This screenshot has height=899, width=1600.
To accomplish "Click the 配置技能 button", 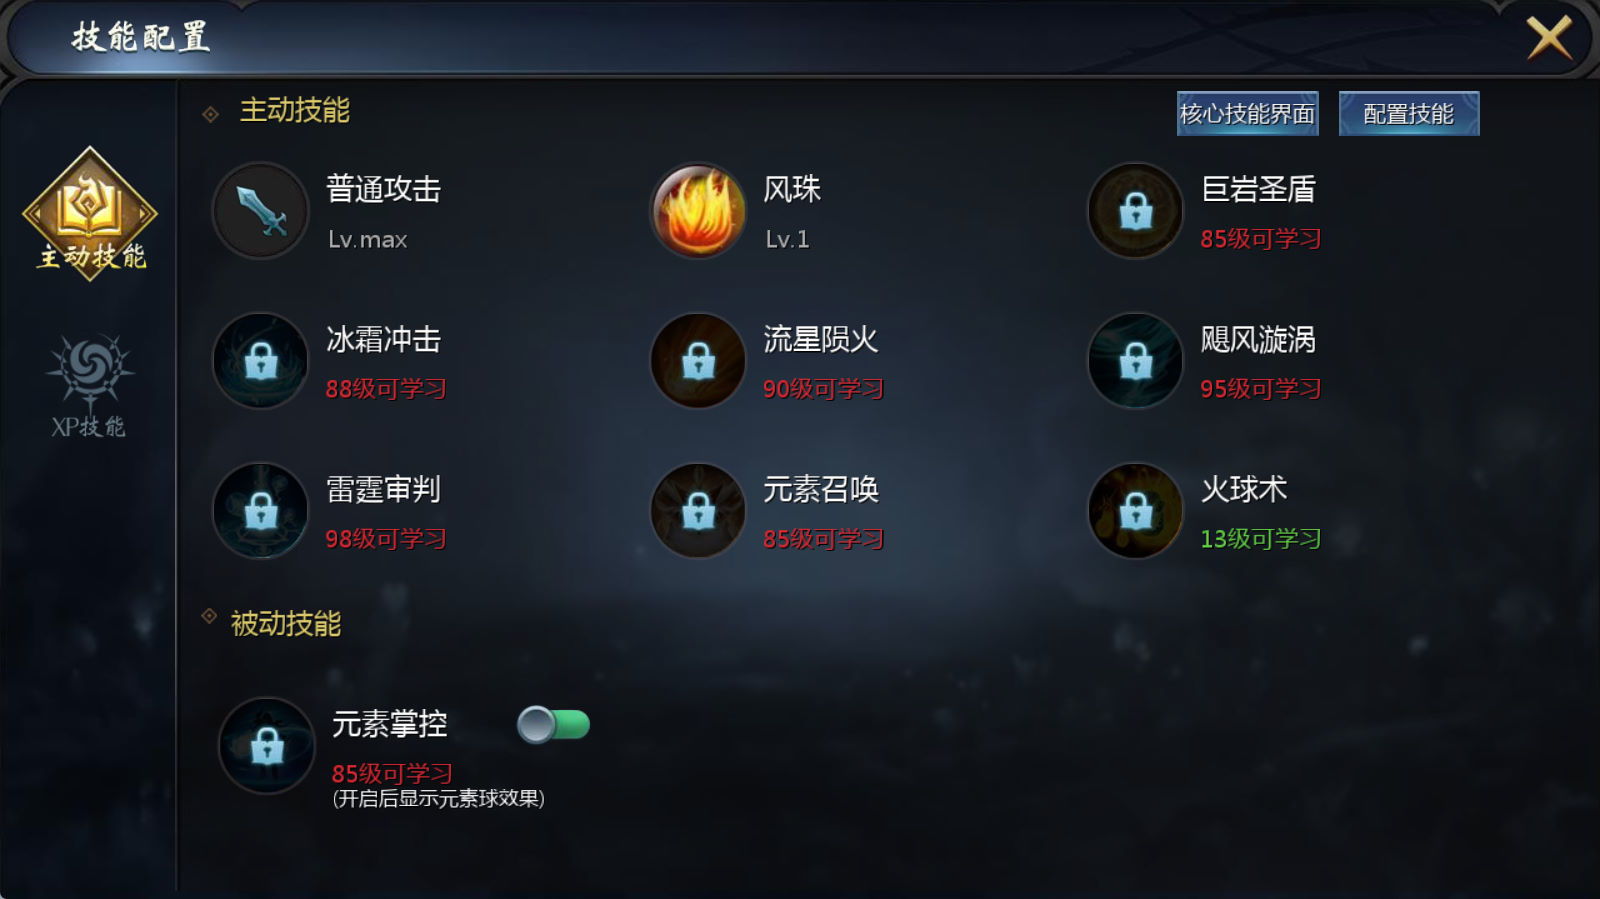I will coord(1408,114).
